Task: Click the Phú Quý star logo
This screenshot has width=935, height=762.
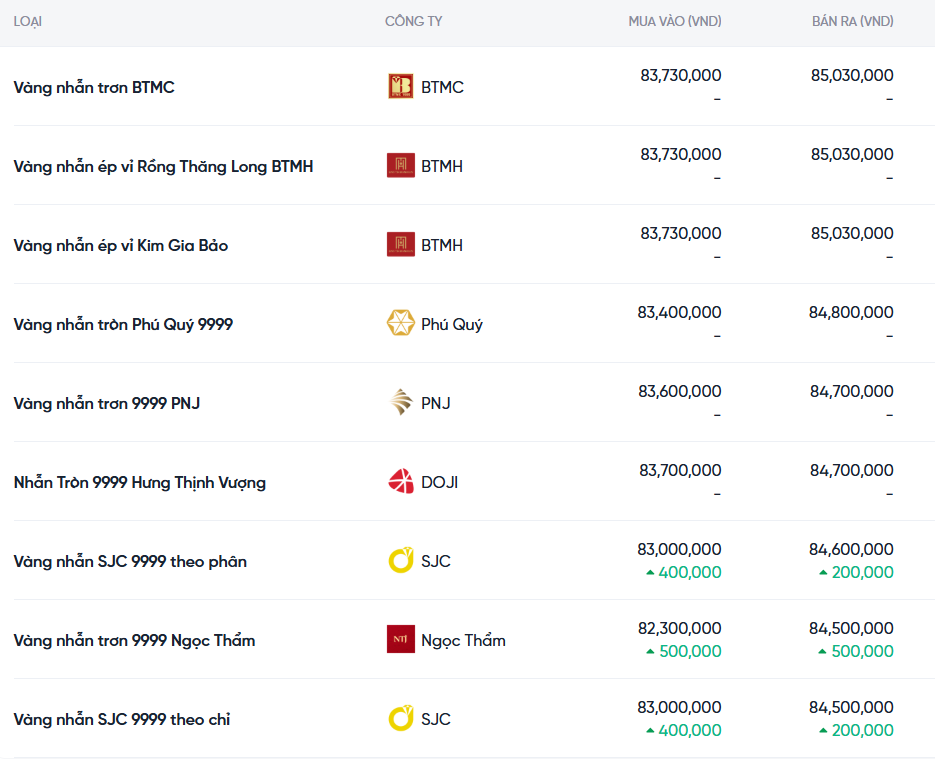Action: coord(401,324)
